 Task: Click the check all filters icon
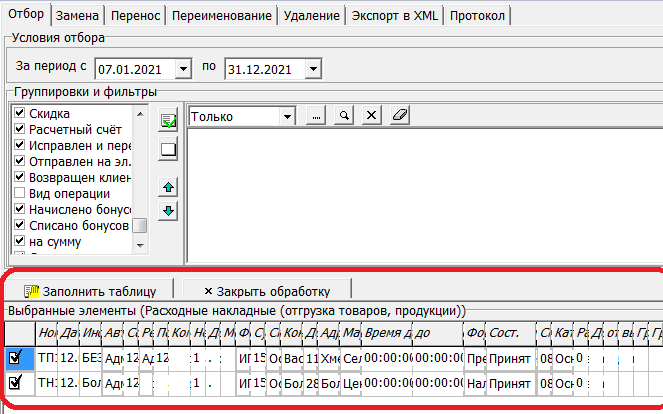click(169, 121)
